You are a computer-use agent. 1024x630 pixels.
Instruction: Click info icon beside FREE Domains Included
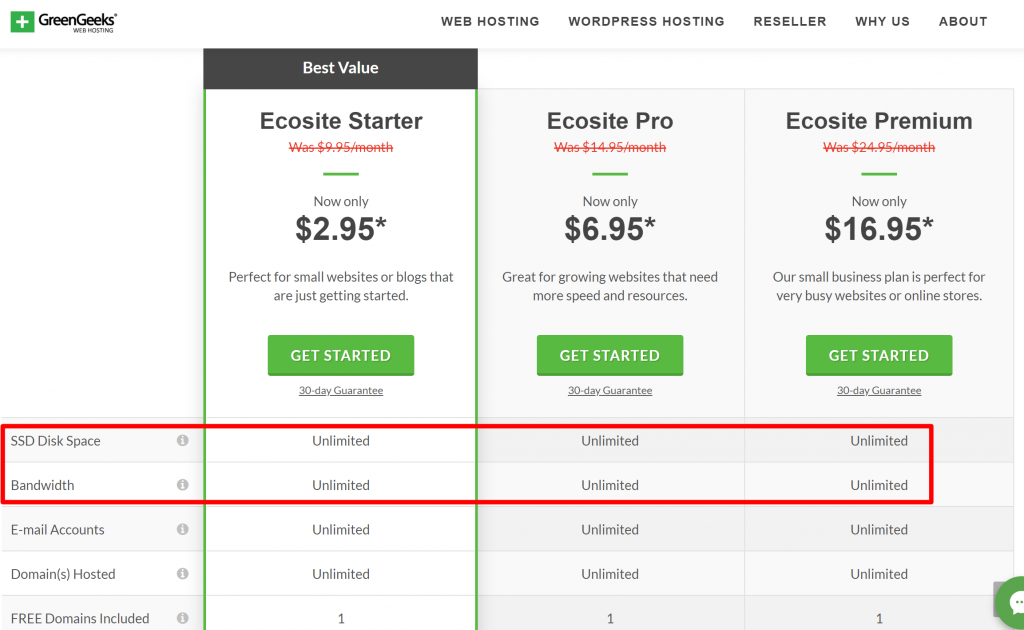click(182, 618)
